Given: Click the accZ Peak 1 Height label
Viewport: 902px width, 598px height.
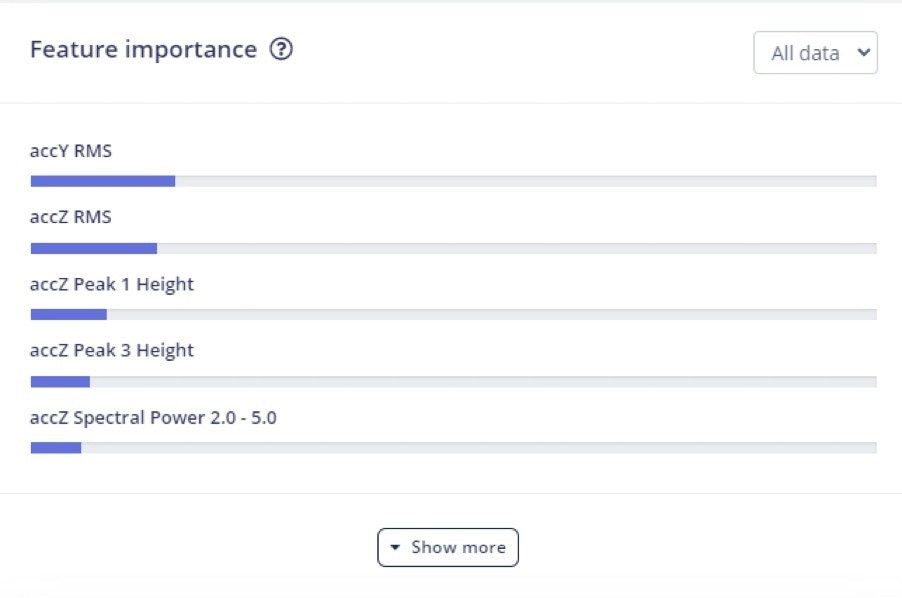Looking at the screenshot, I should [112, 284].
